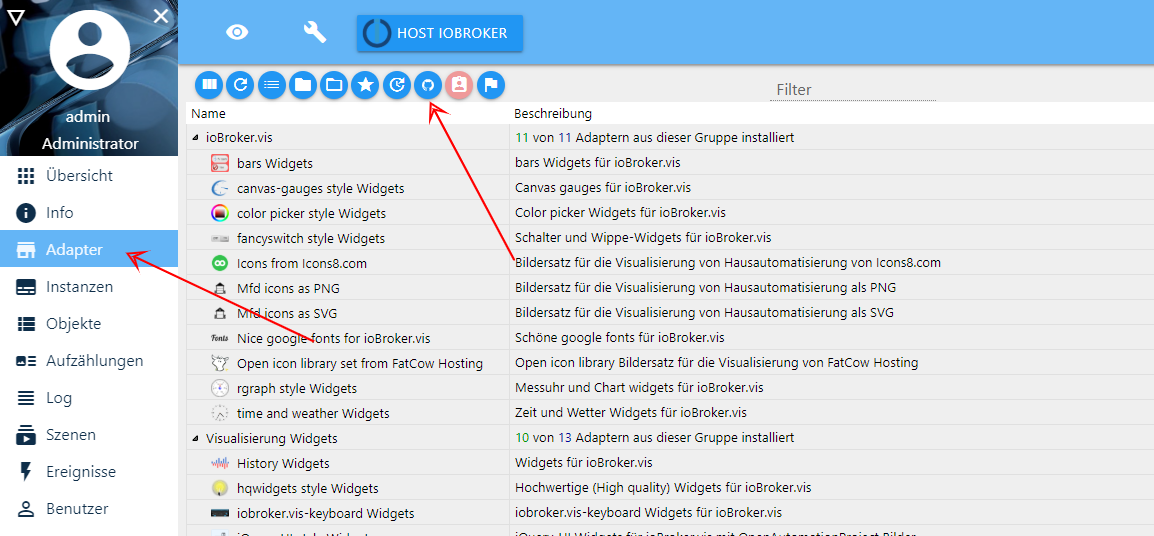This screenshot has width=1154, height=536.
Task: Open Aufzählungen in the sidebar
Action: pos(88,361)
